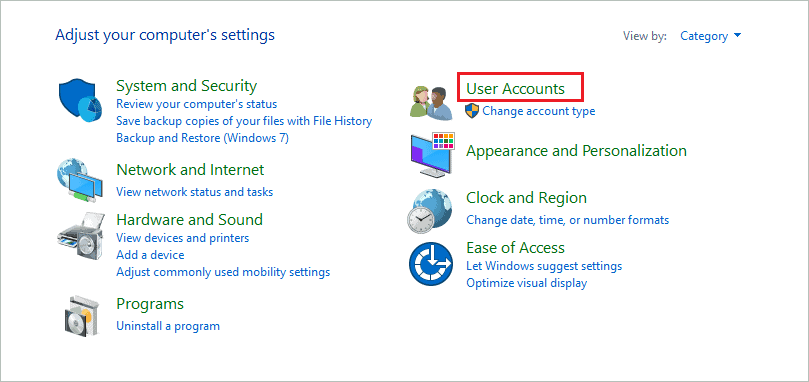The width and height of the screenshot is (809, 382).
Task: Open Appearance and Personalization heading
Action: coord(576,151)
